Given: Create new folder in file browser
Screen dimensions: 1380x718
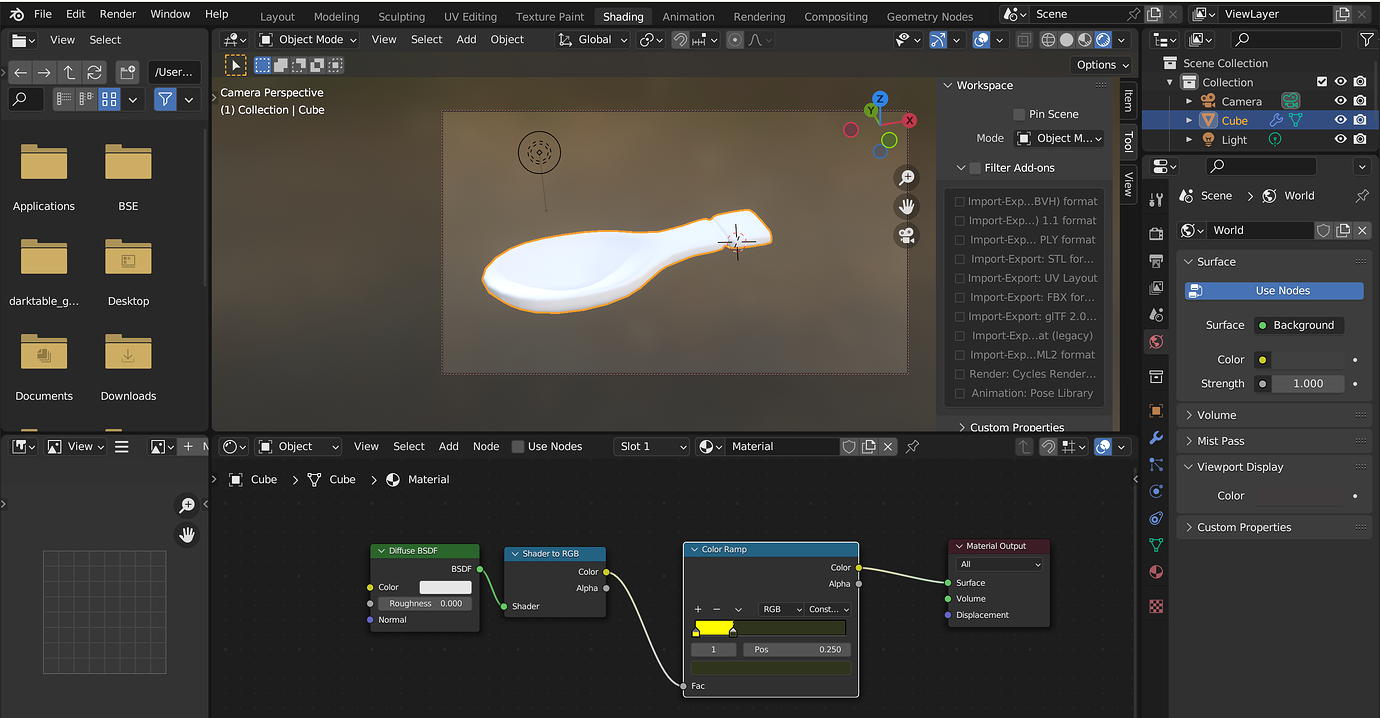Looking at the screenshot, I should (127, 73).
